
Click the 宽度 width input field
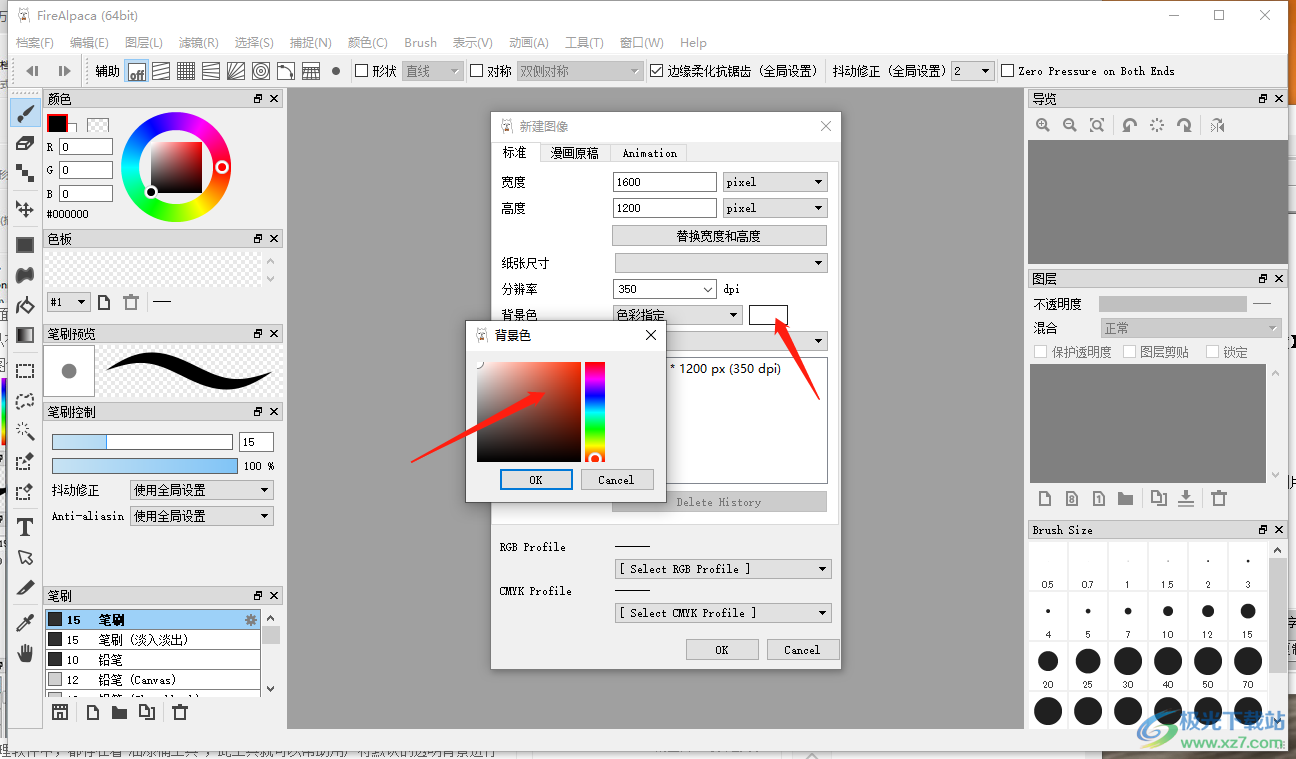coord(665,182)
